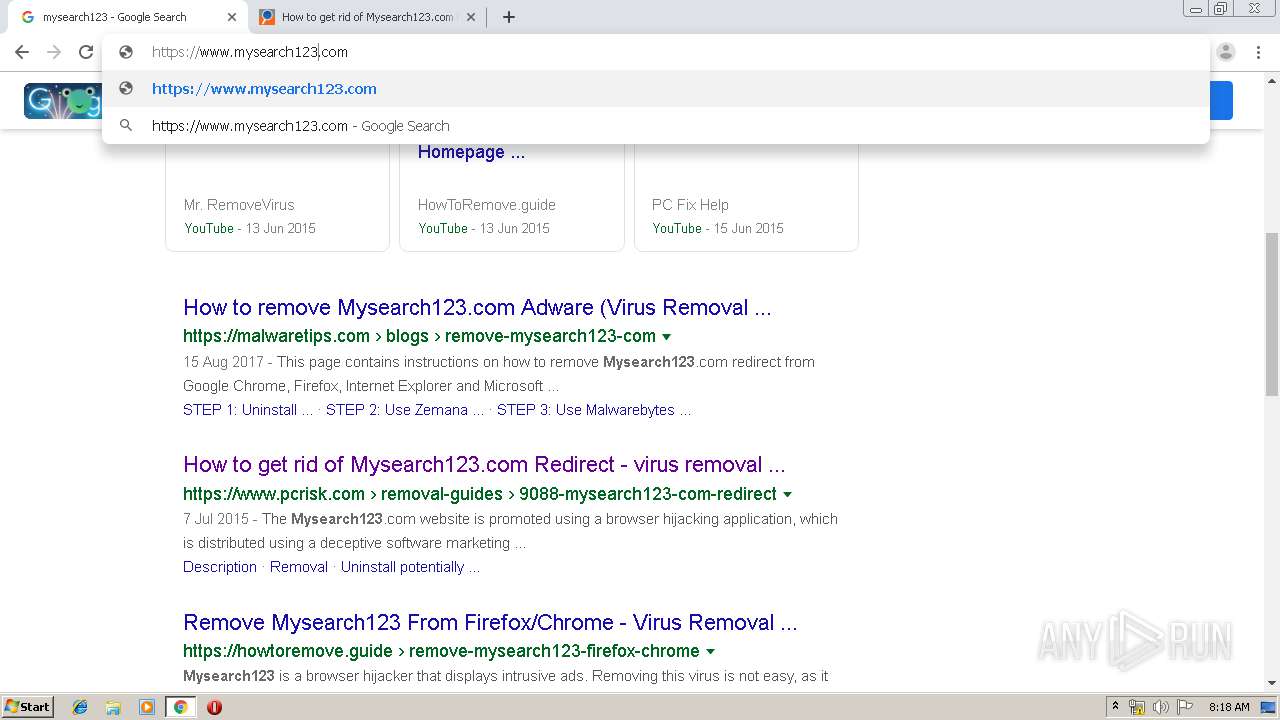1280x720 pixels.
Task: Expand the malwaretips.com result options arrow
Action: click(667, 337)
